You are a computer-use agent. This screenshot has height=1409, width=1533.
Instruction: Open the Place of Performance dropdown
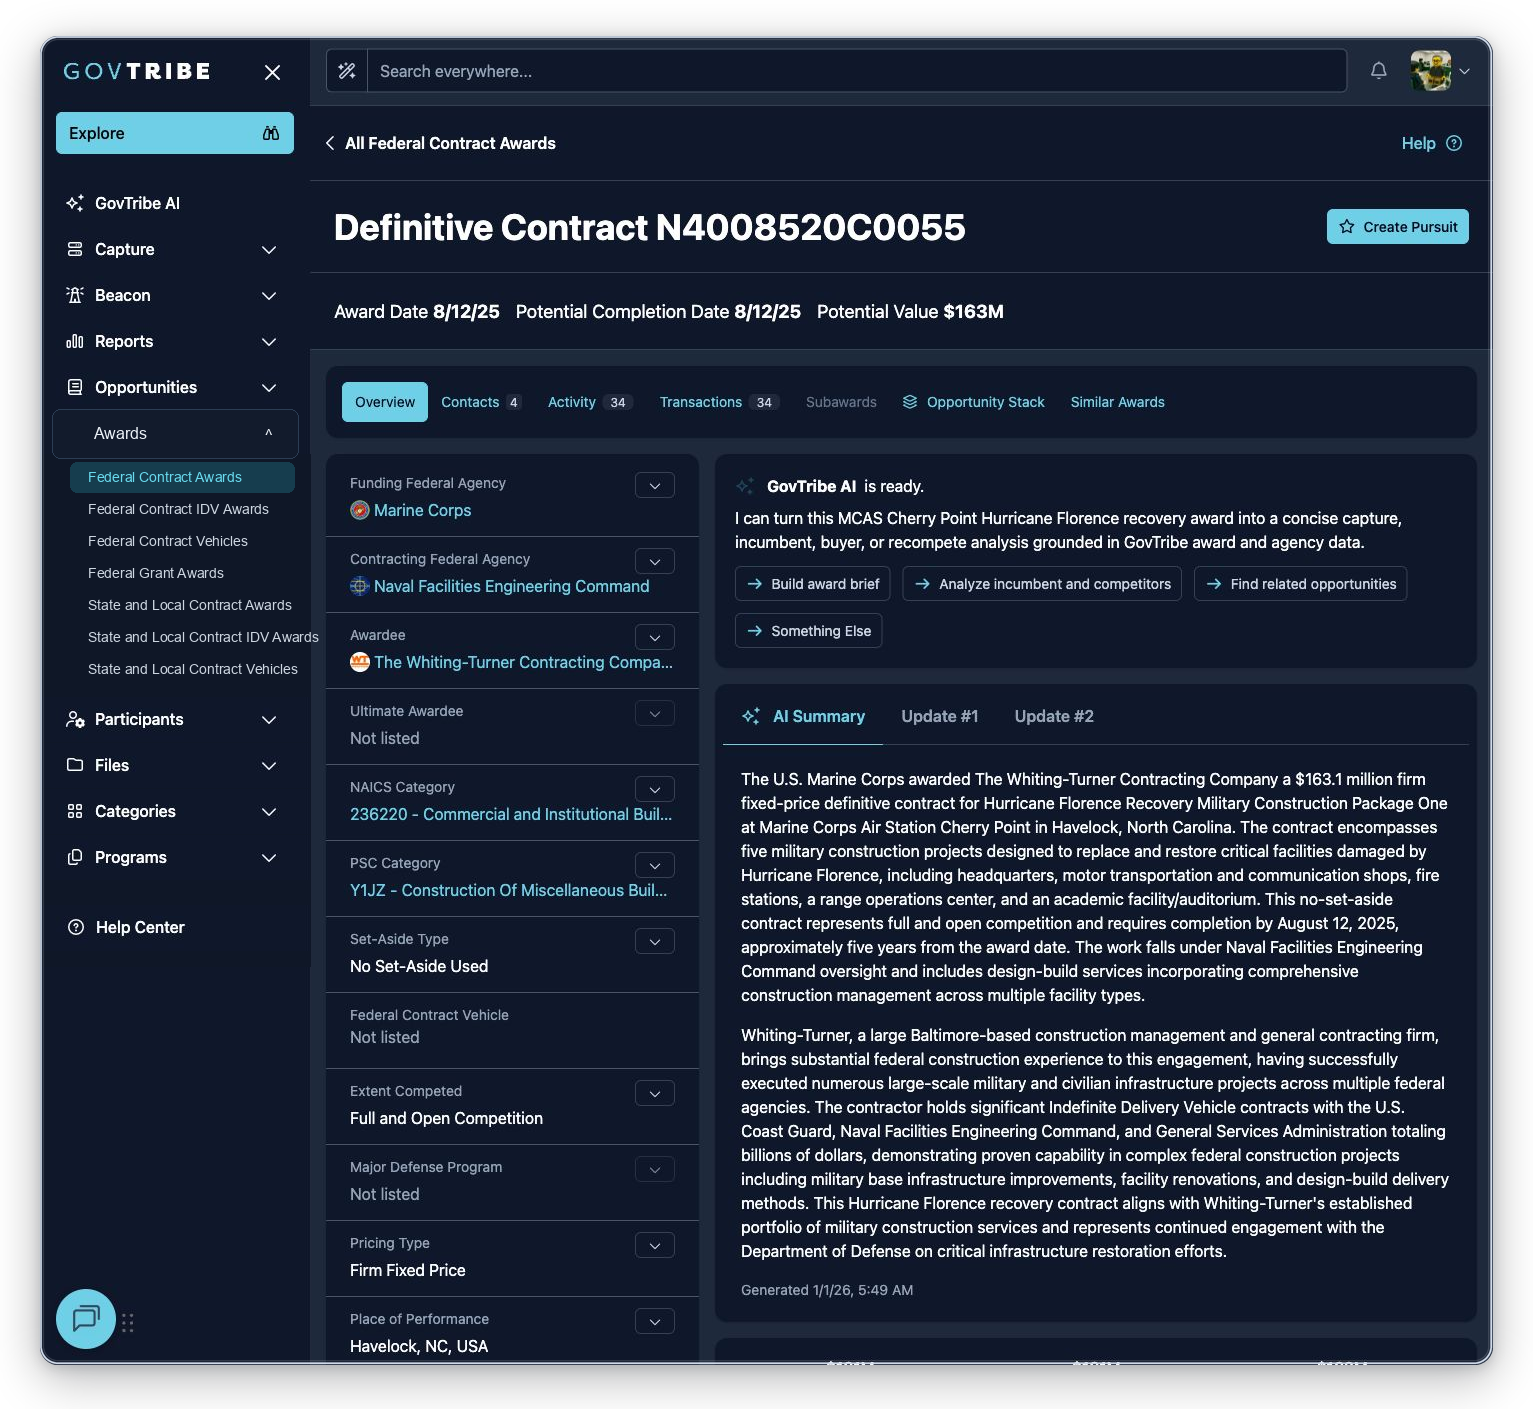pos(655,1321)
